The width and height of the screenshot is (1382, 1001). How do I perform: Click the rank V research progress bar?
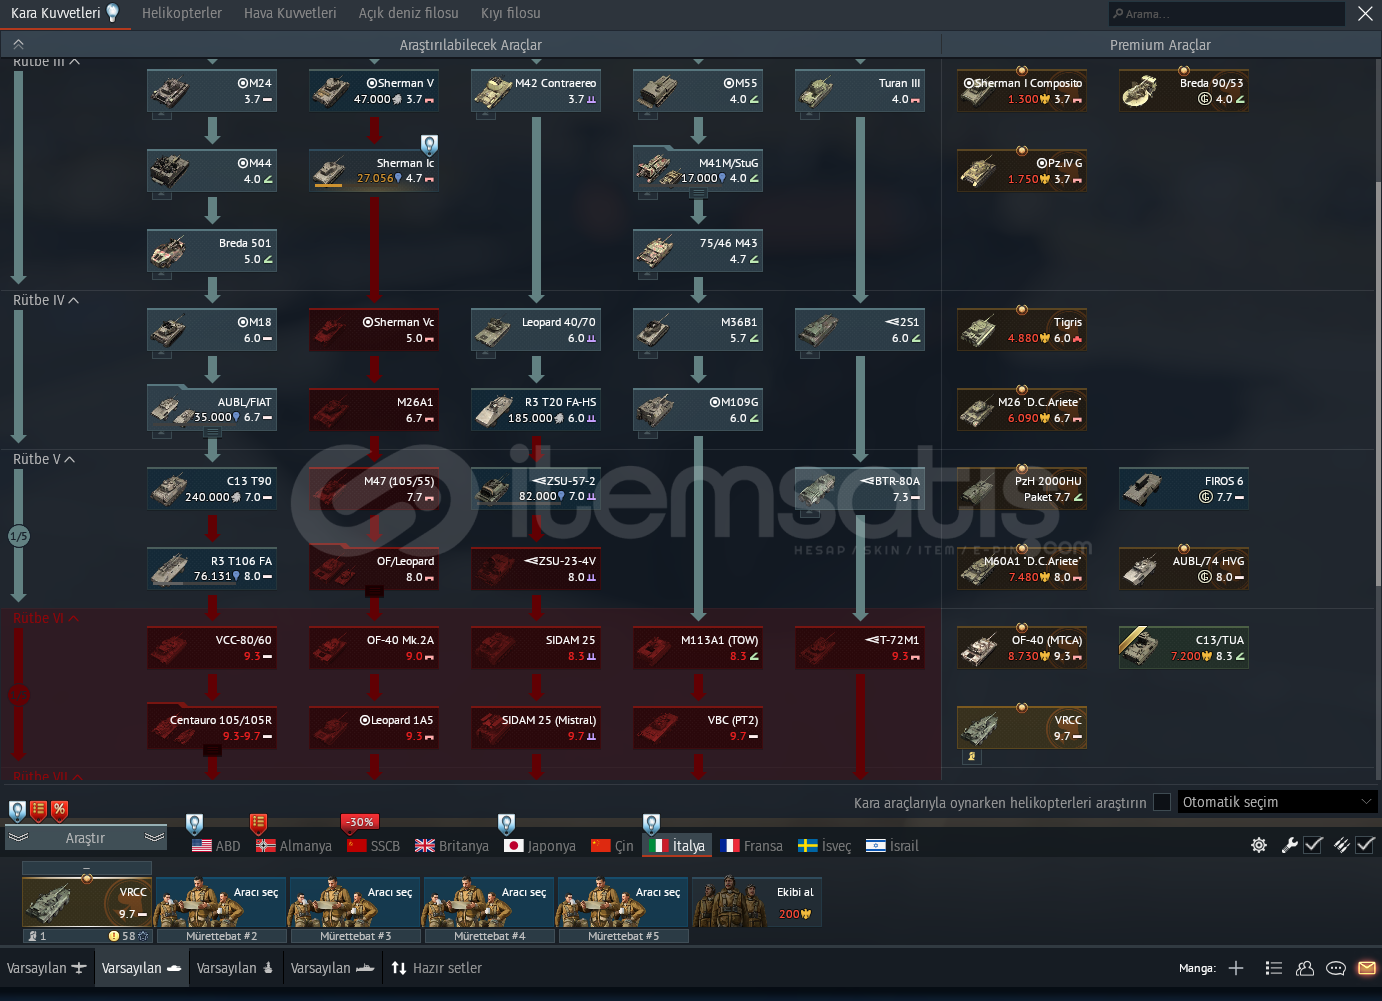18,536
